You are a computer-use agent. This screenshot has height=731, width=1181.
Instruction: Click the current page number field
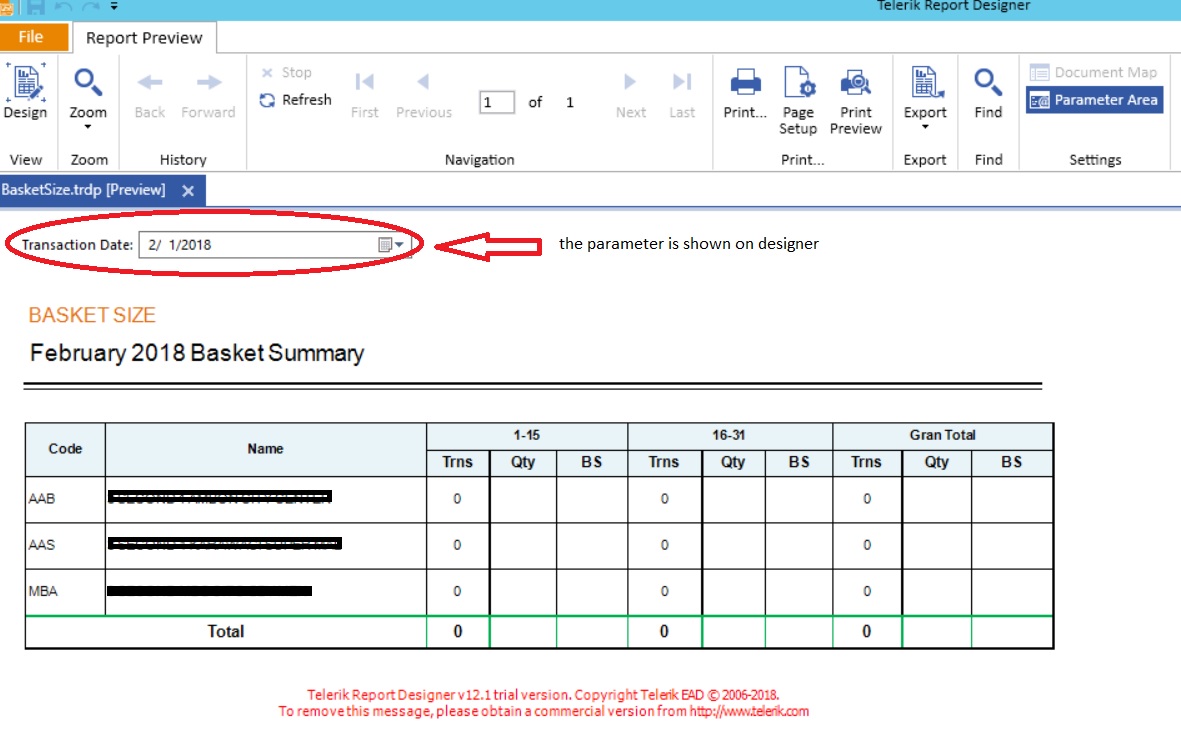[496, 102]
